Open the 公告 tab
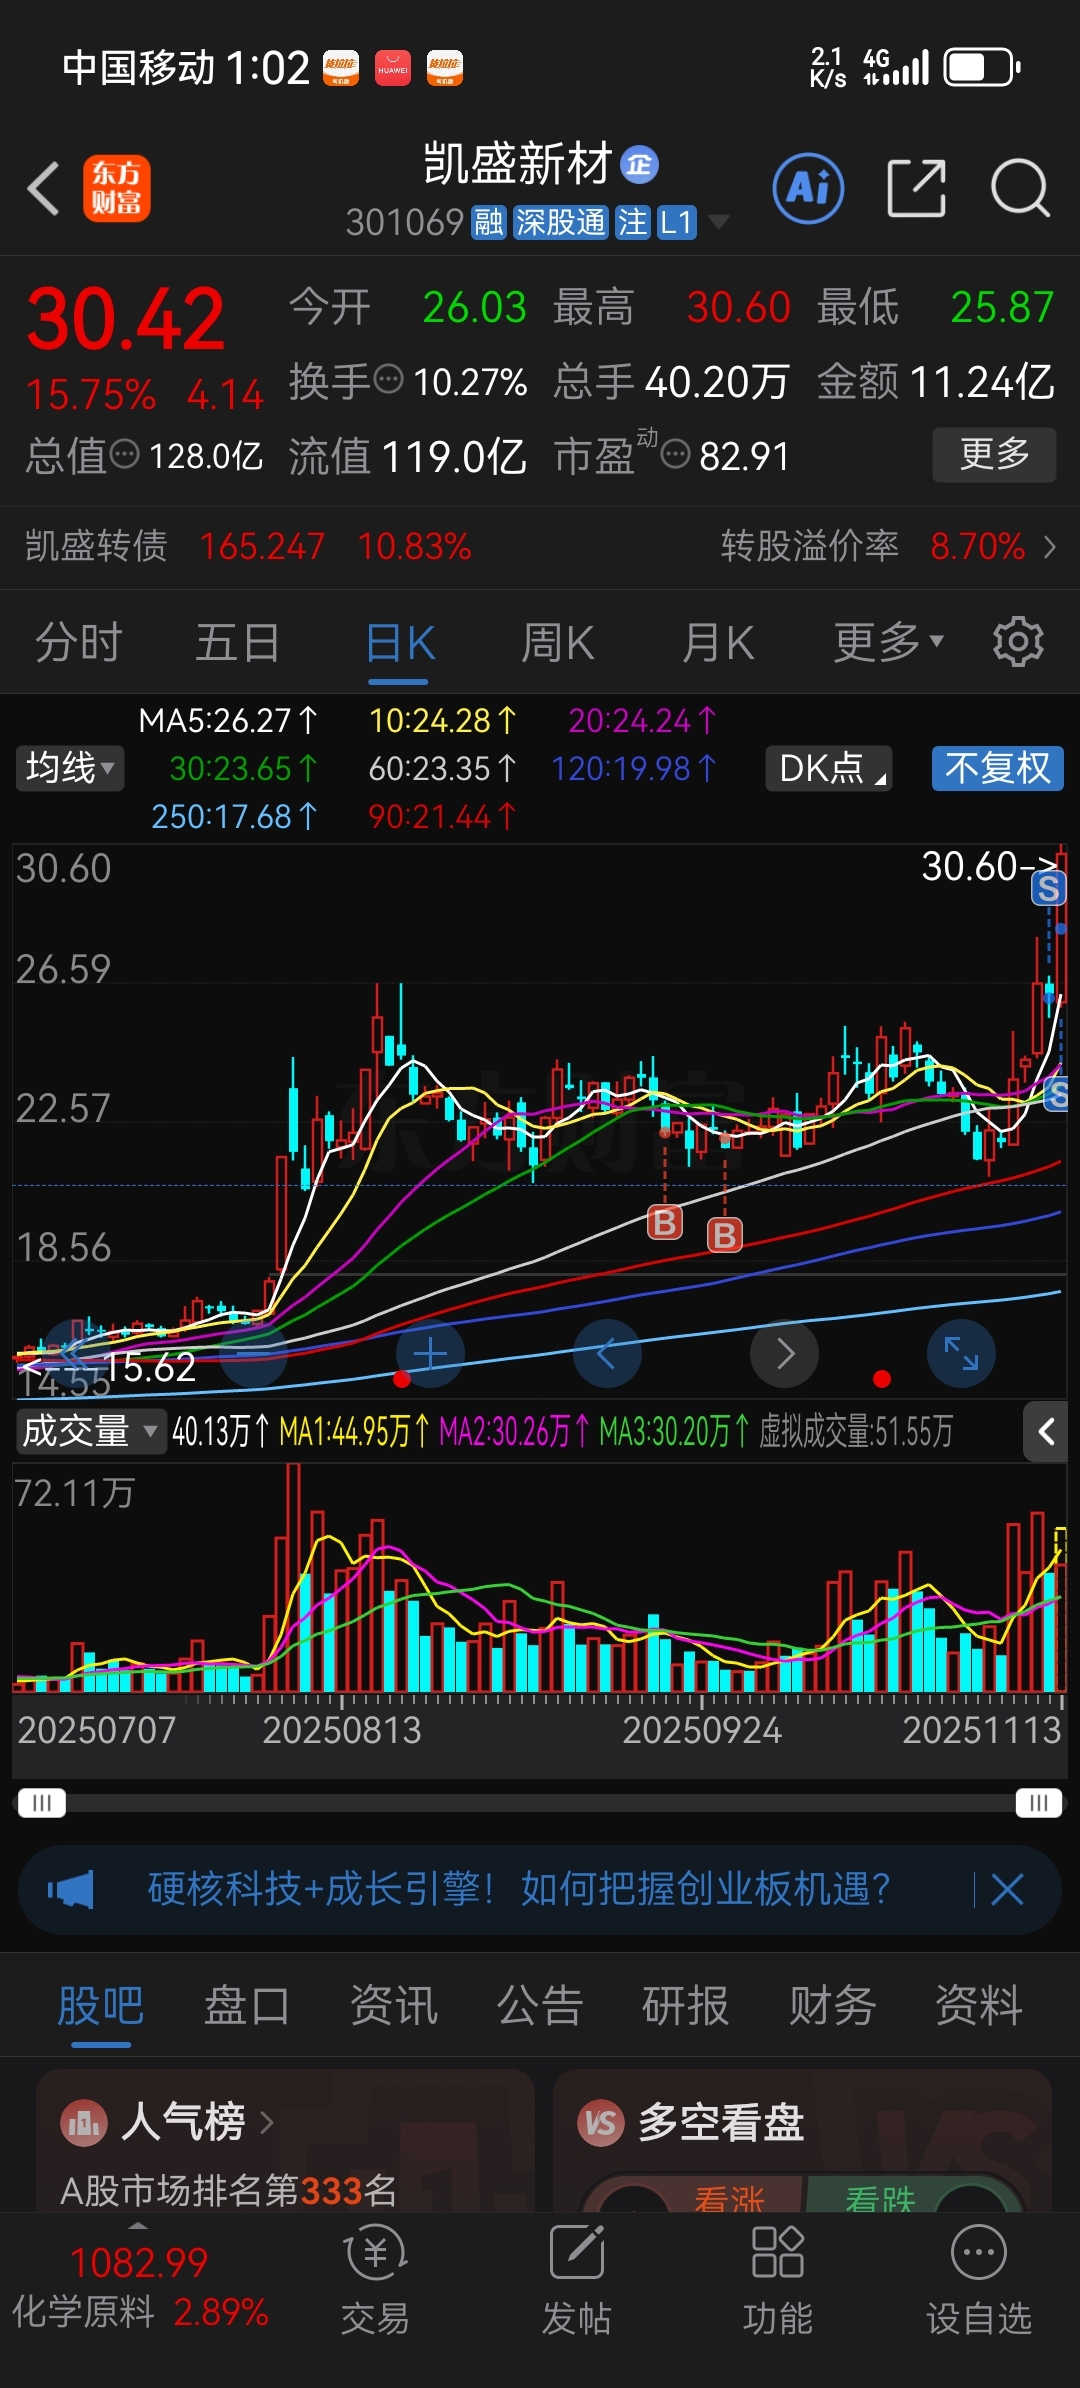Screen dimensions: 1080x2388 (x=540, y=2006)
